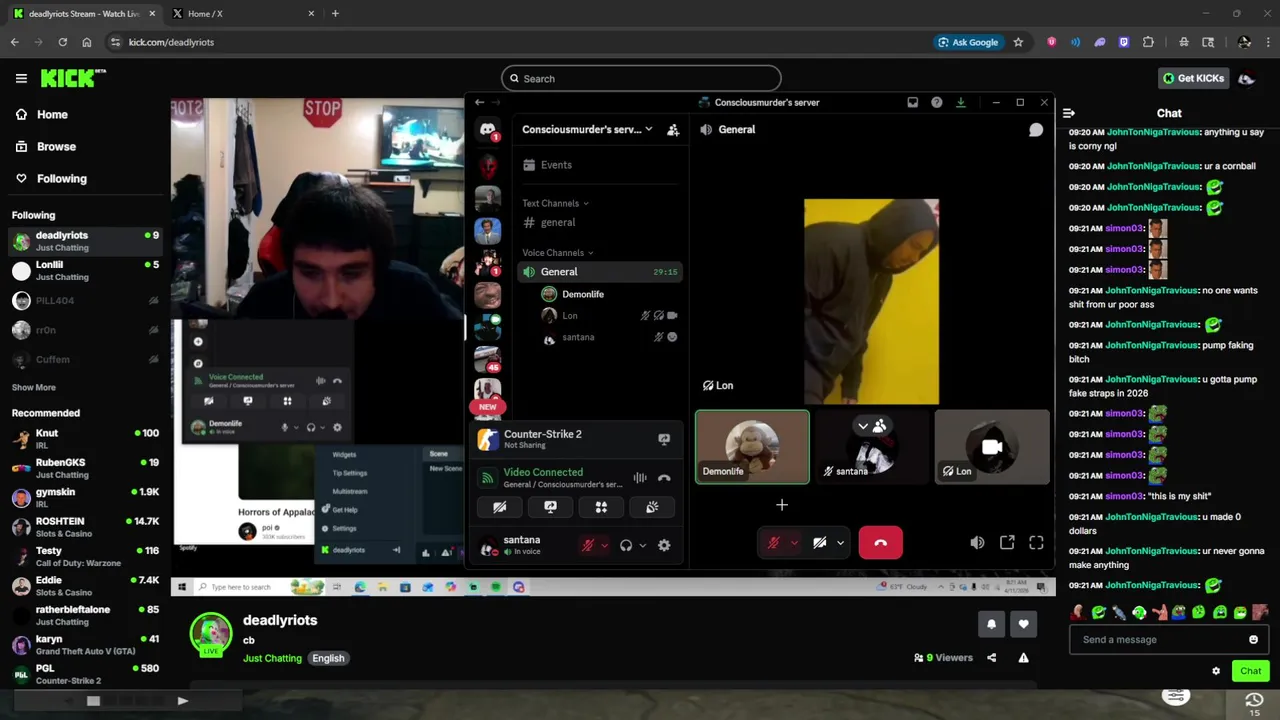Image resolution: width=1280 pixels, height=720 pixels.
Task: Click the Kick logo
Action: click(x=73, y=78)
